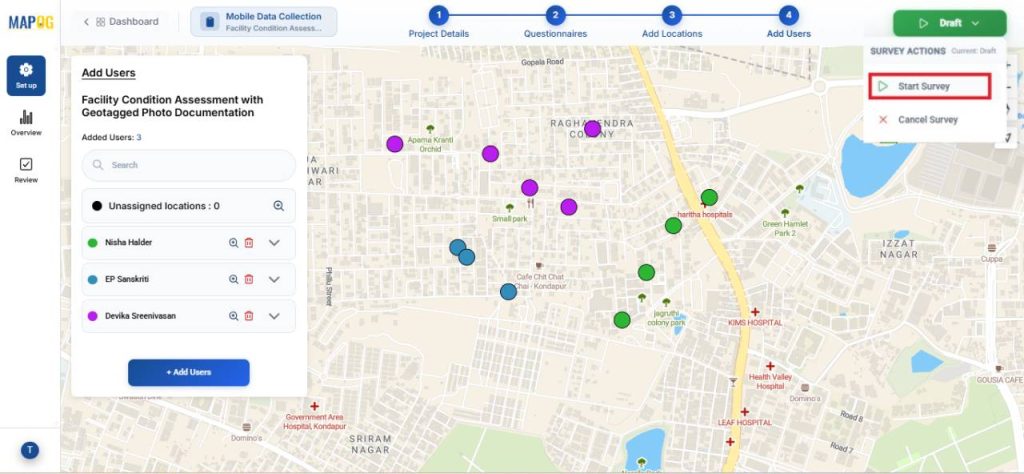Image resolution: width=1024 pixels, height=474 pixels.
Task: Zoom to Devika Sreenivasan's locations
Action: pos(234,316)
